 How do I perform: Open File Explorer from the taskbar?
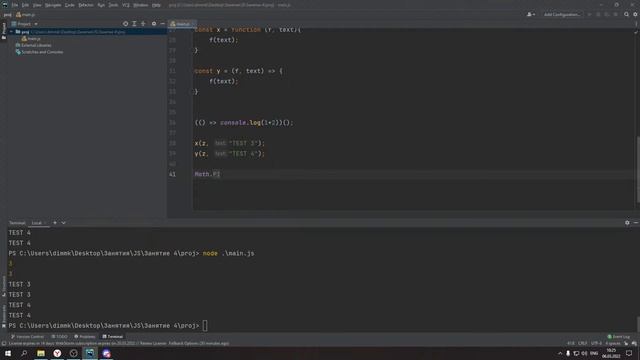[x=41, y=353]
